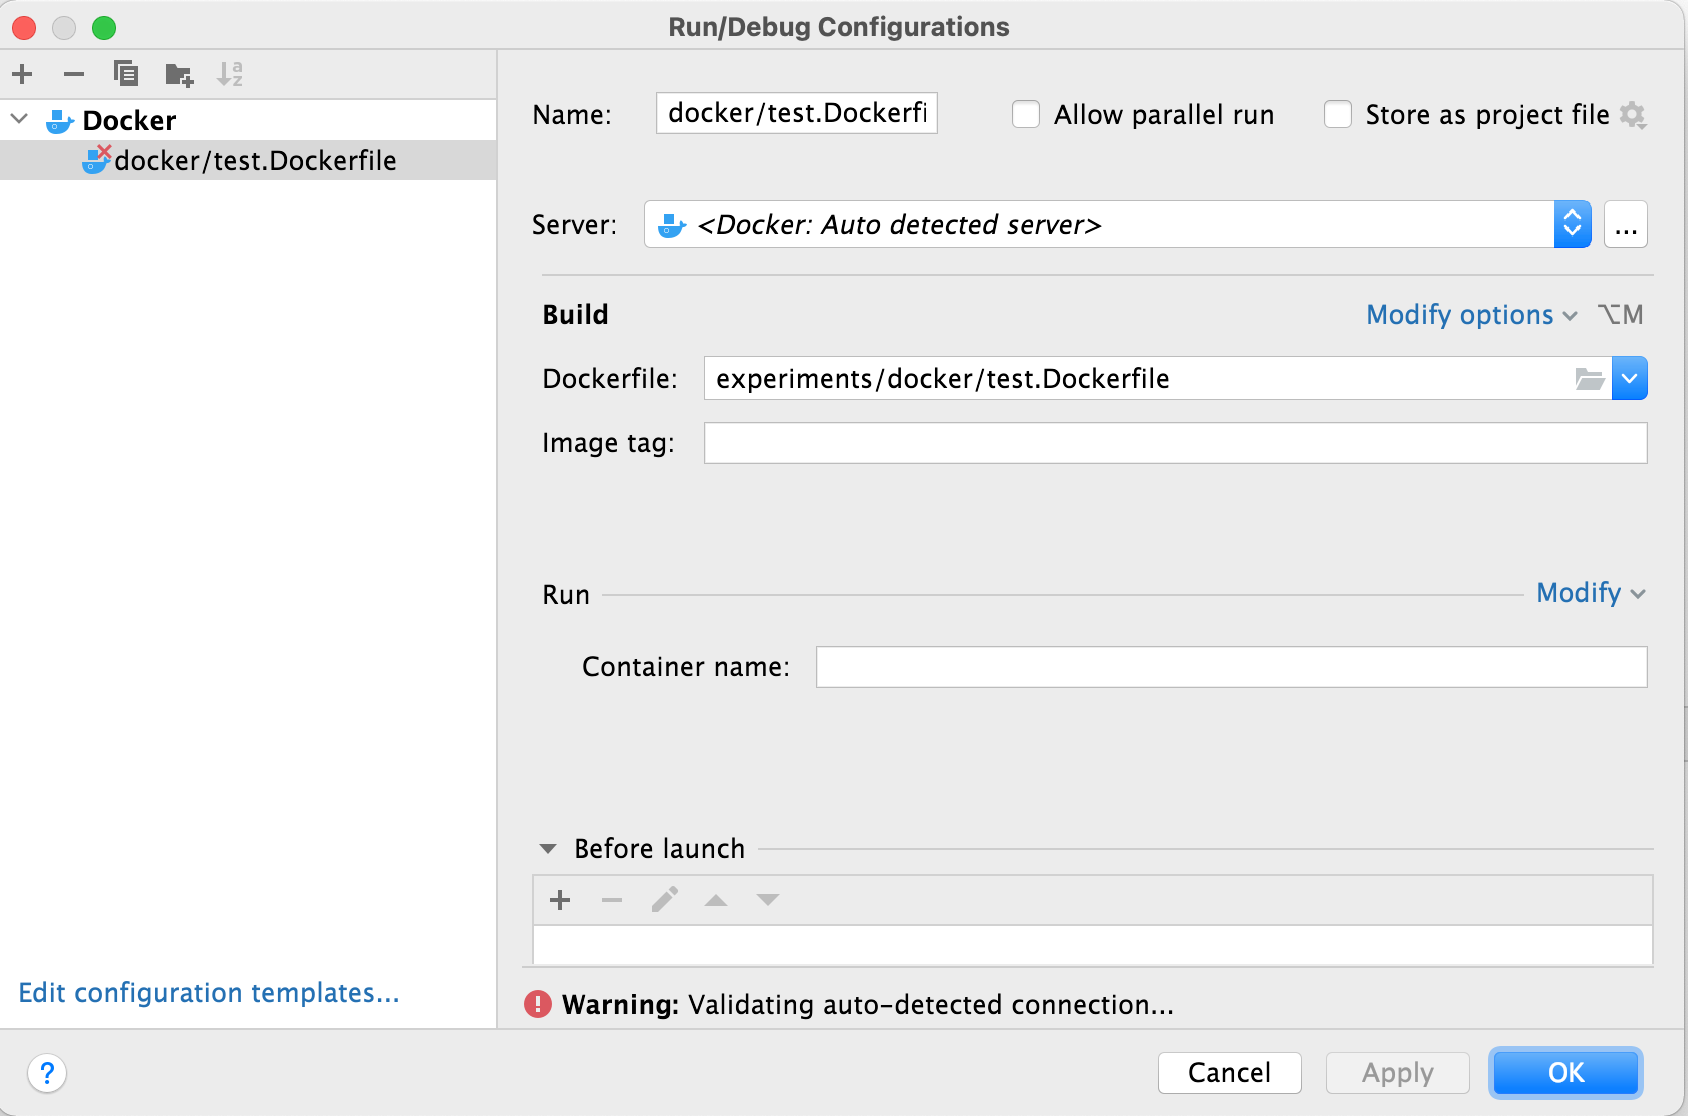Copy the selected configuration
1688x1116 pixels.
pyautogui.click(x=126, y=74)
